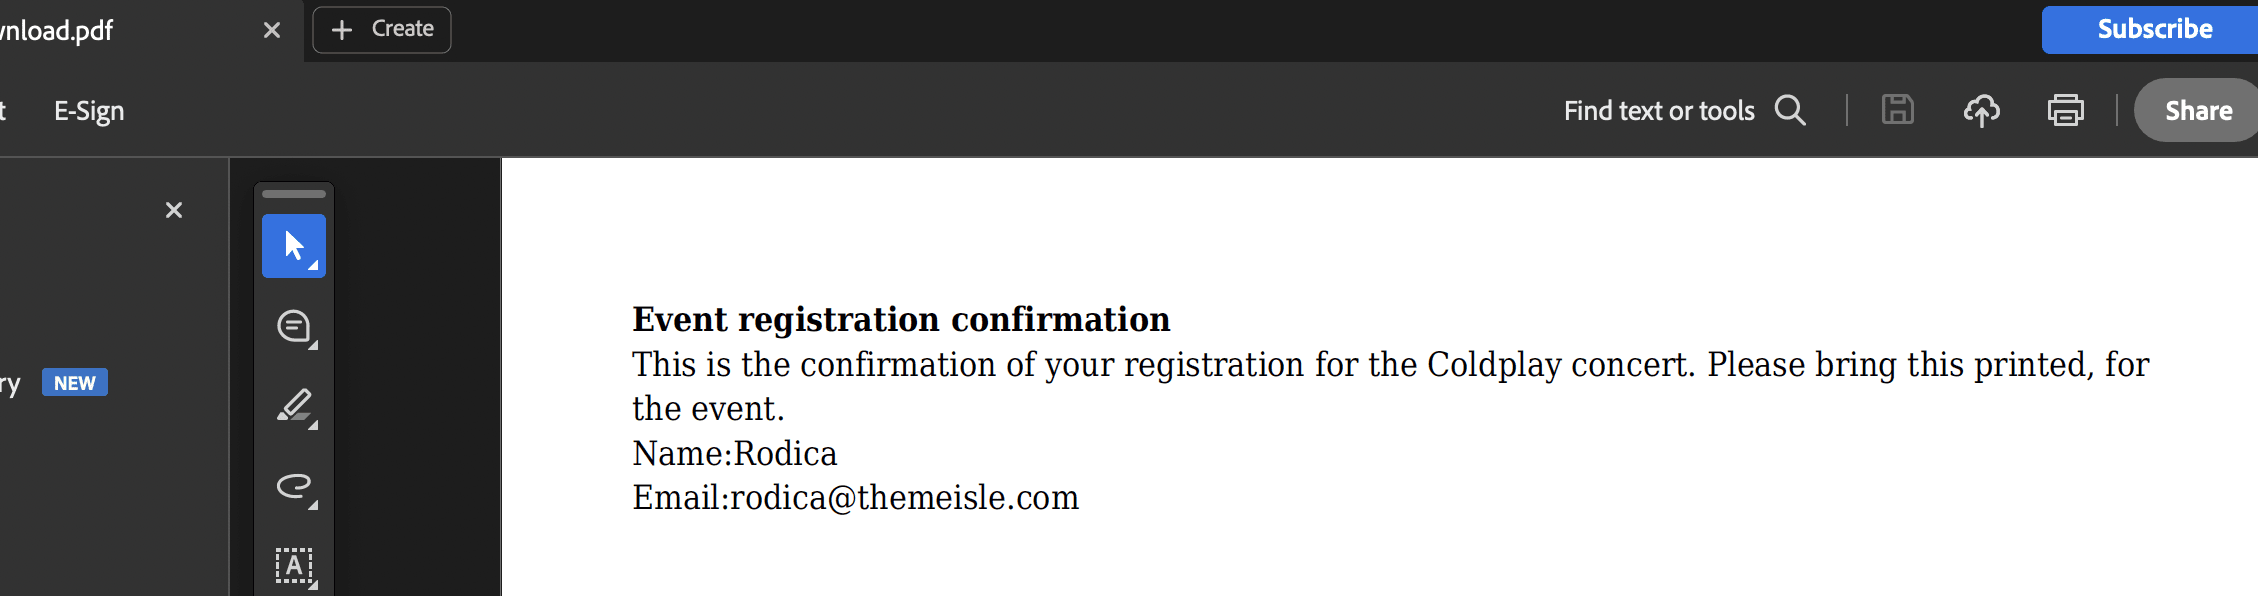2258x596 pixels.
Task: Open the Share button
Action: click(x=2198, y=110)
